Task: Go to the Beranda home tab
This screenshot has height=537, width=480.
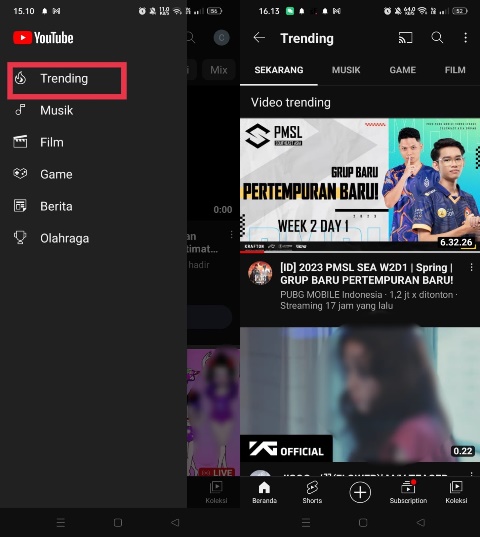Action: (x=264, y=492)
